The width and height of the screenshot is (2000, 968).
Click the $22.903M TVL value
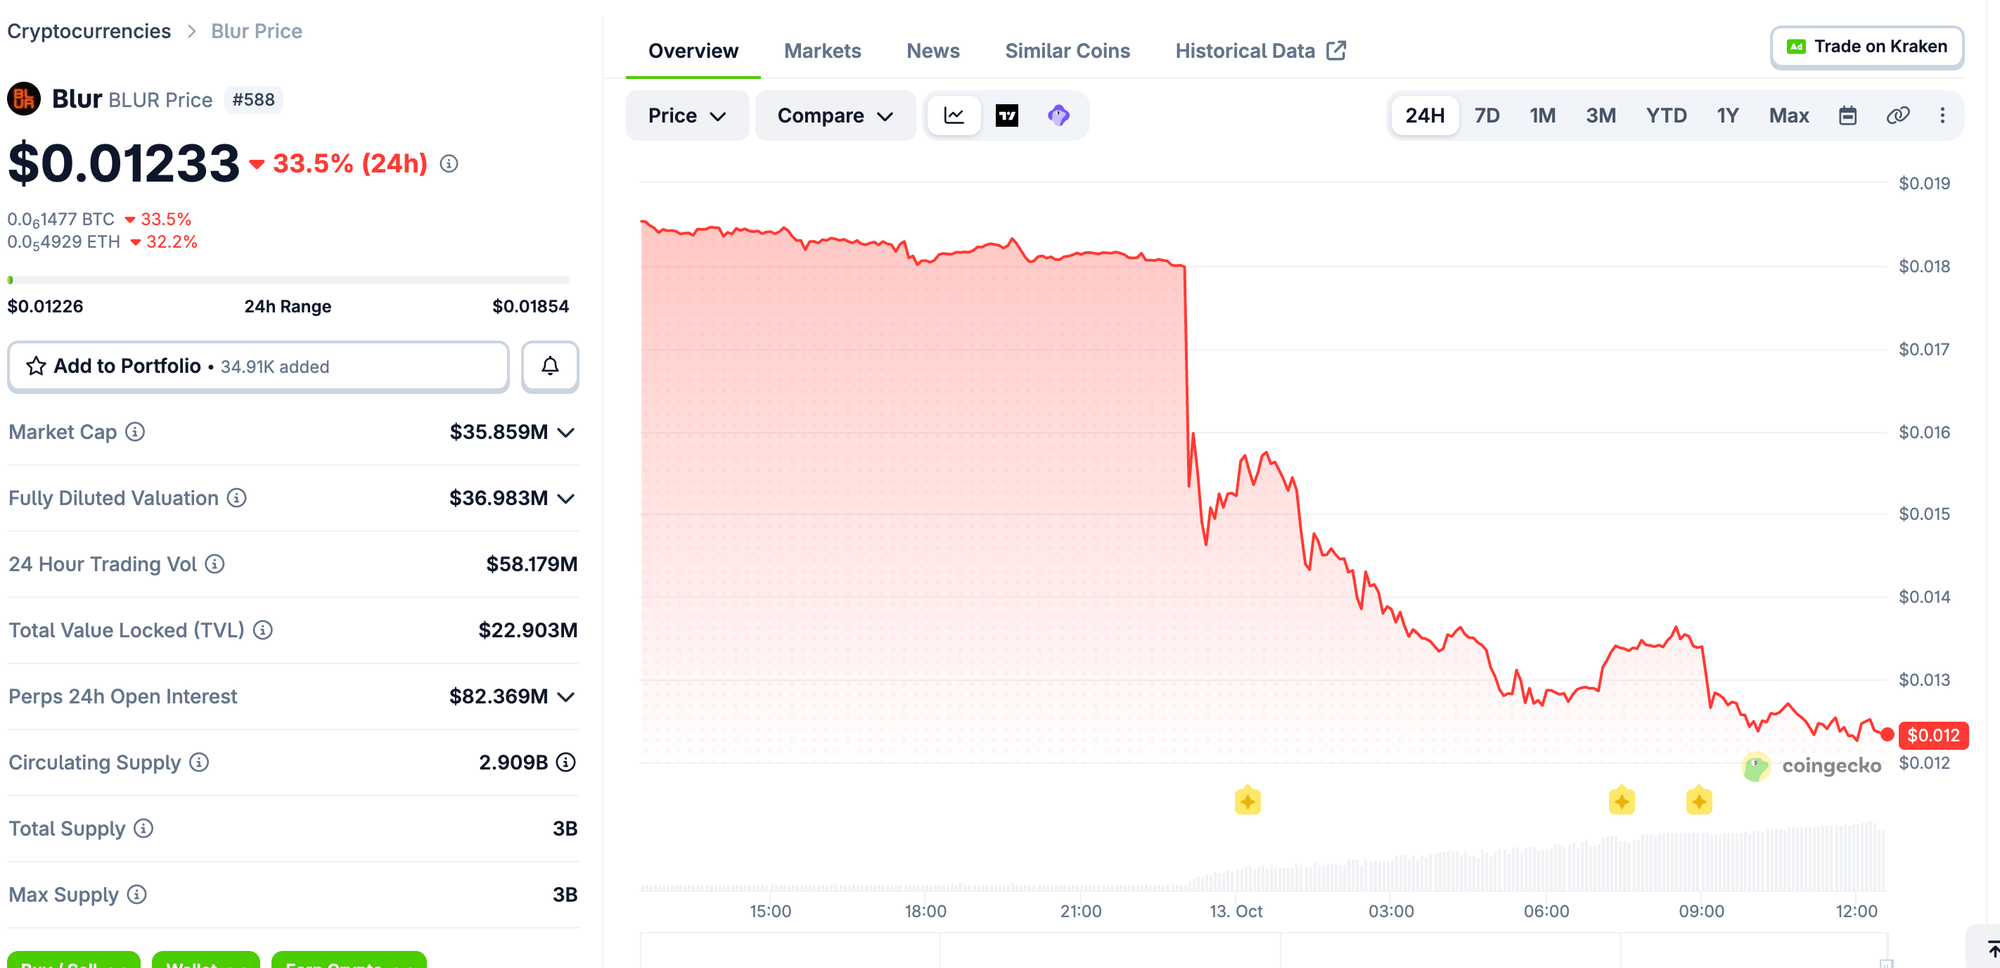tap(527, 630)
